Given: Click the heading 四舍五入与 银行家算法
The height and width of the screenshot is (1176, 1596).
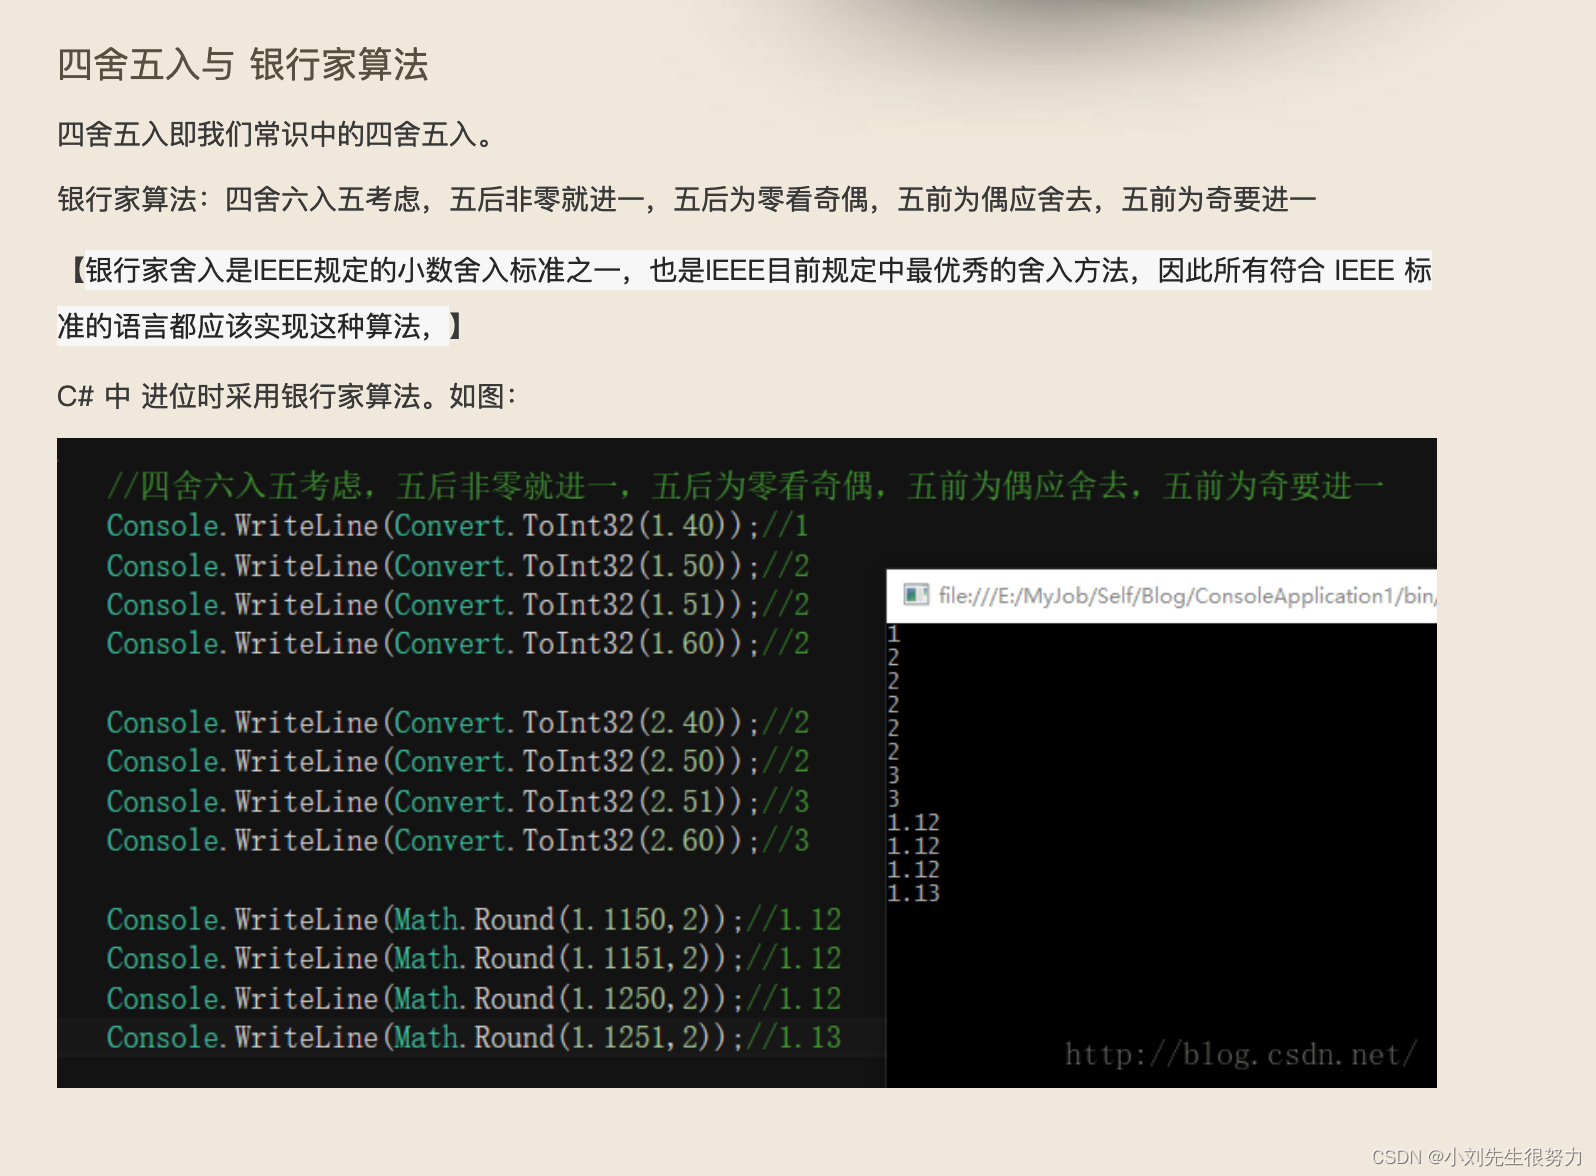Looking at the screenshot, I should click(x=243, y=65).
